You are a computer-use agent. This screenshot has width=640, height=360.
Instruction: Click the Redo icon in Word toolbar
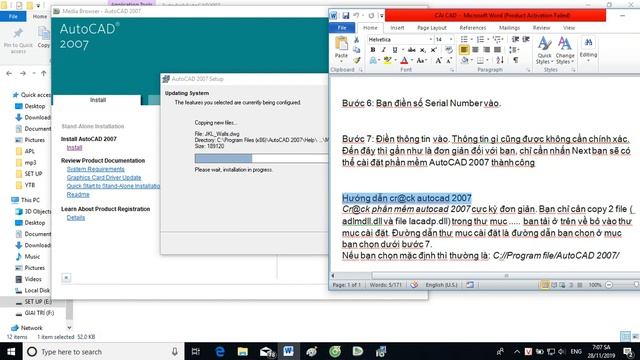(371, 16)
